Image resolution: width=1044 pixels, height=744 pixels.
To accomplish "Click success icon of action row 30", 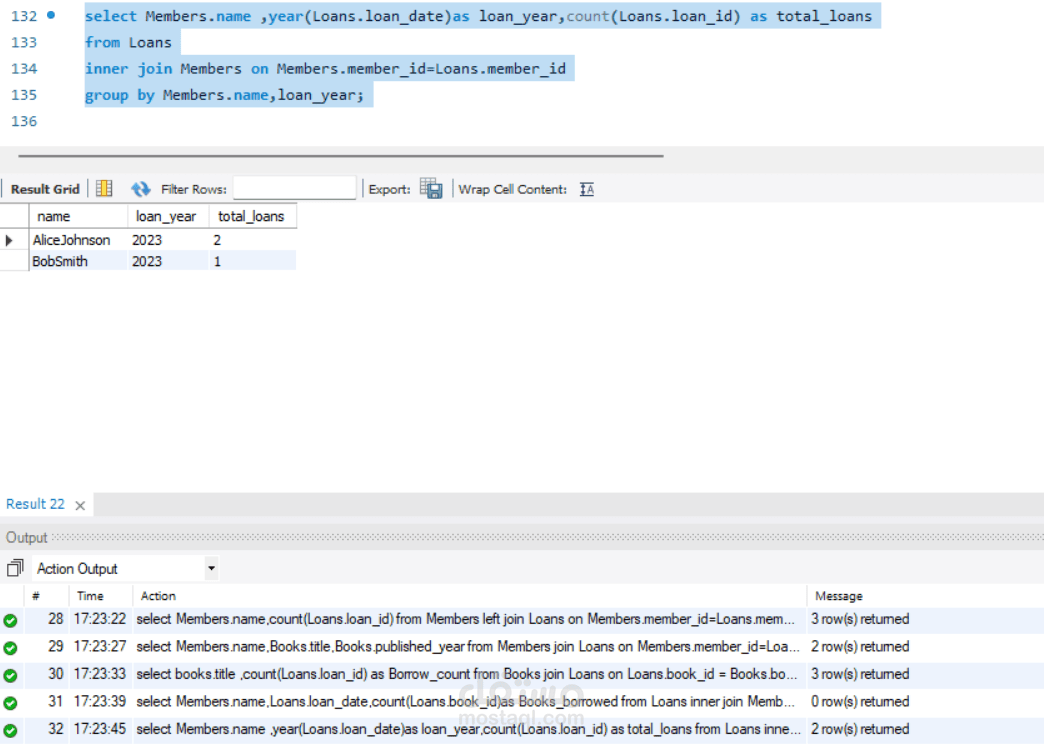I will (10, 675).
